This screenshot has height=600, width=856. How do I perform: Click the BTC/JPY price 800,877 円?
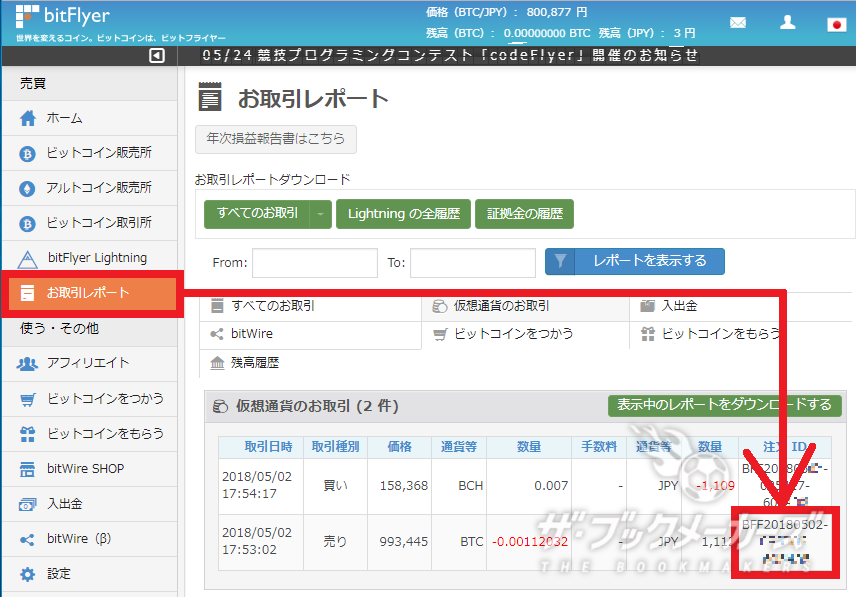click(557, 12)
